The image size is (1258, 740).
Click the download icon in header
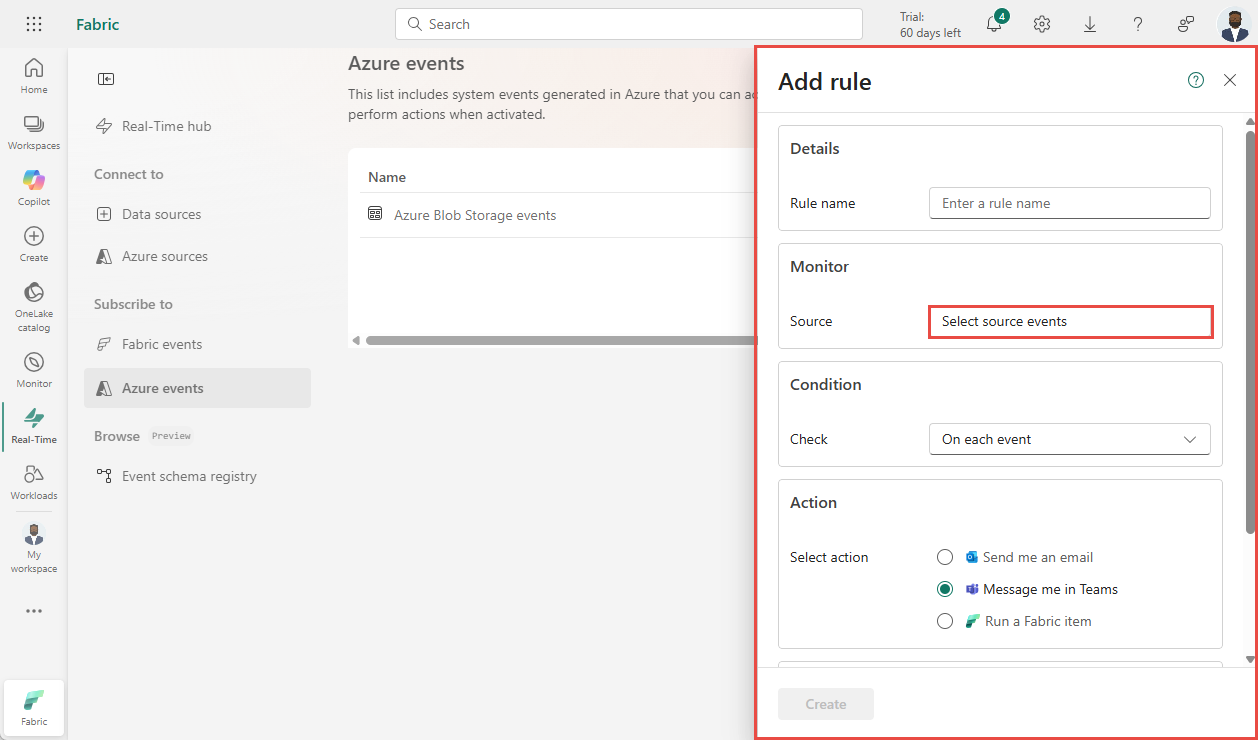point(1090,24)
